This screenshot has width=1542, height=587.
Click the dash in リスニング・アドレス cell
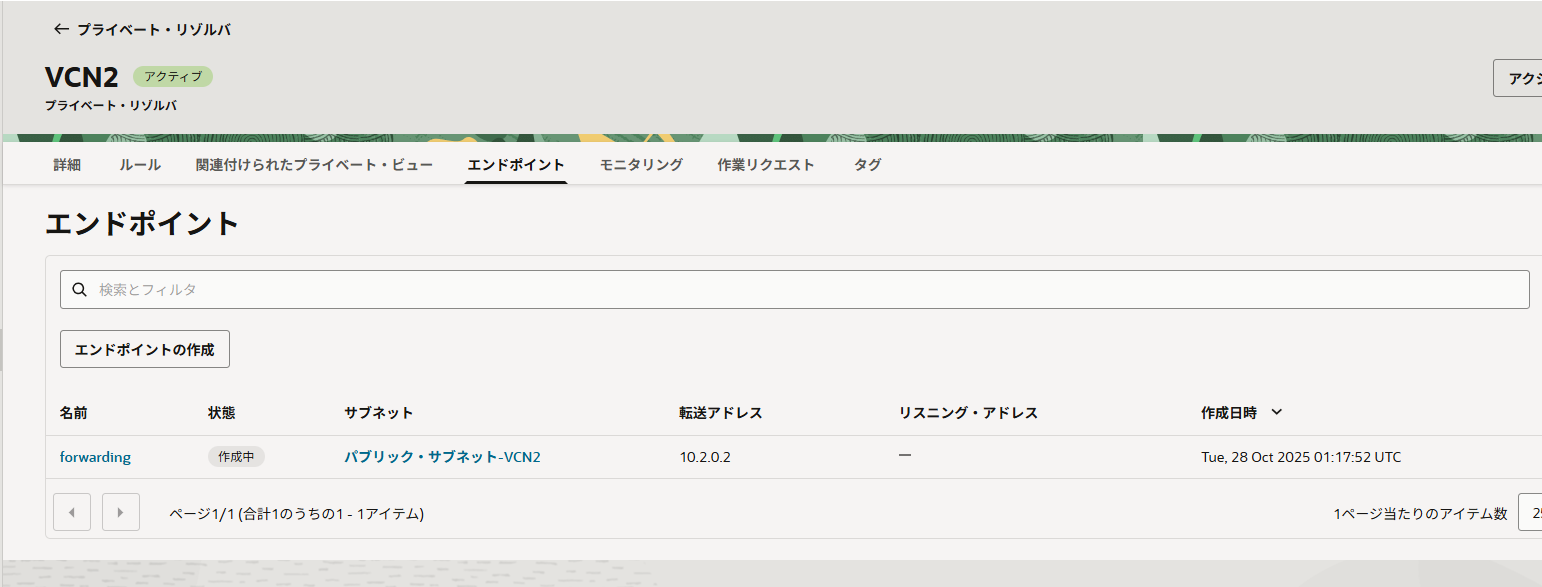click(904, 455)
